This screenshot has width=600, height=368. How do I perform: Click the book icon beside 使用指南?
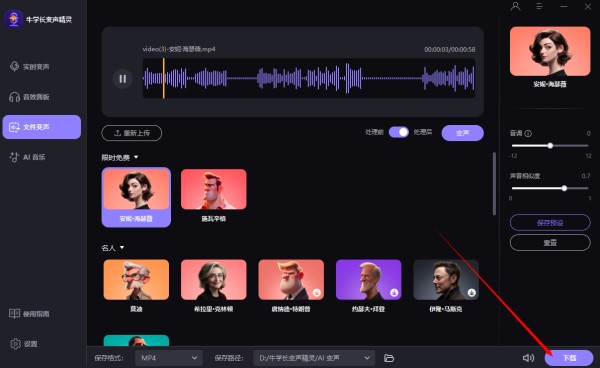(x=14, y=314)
